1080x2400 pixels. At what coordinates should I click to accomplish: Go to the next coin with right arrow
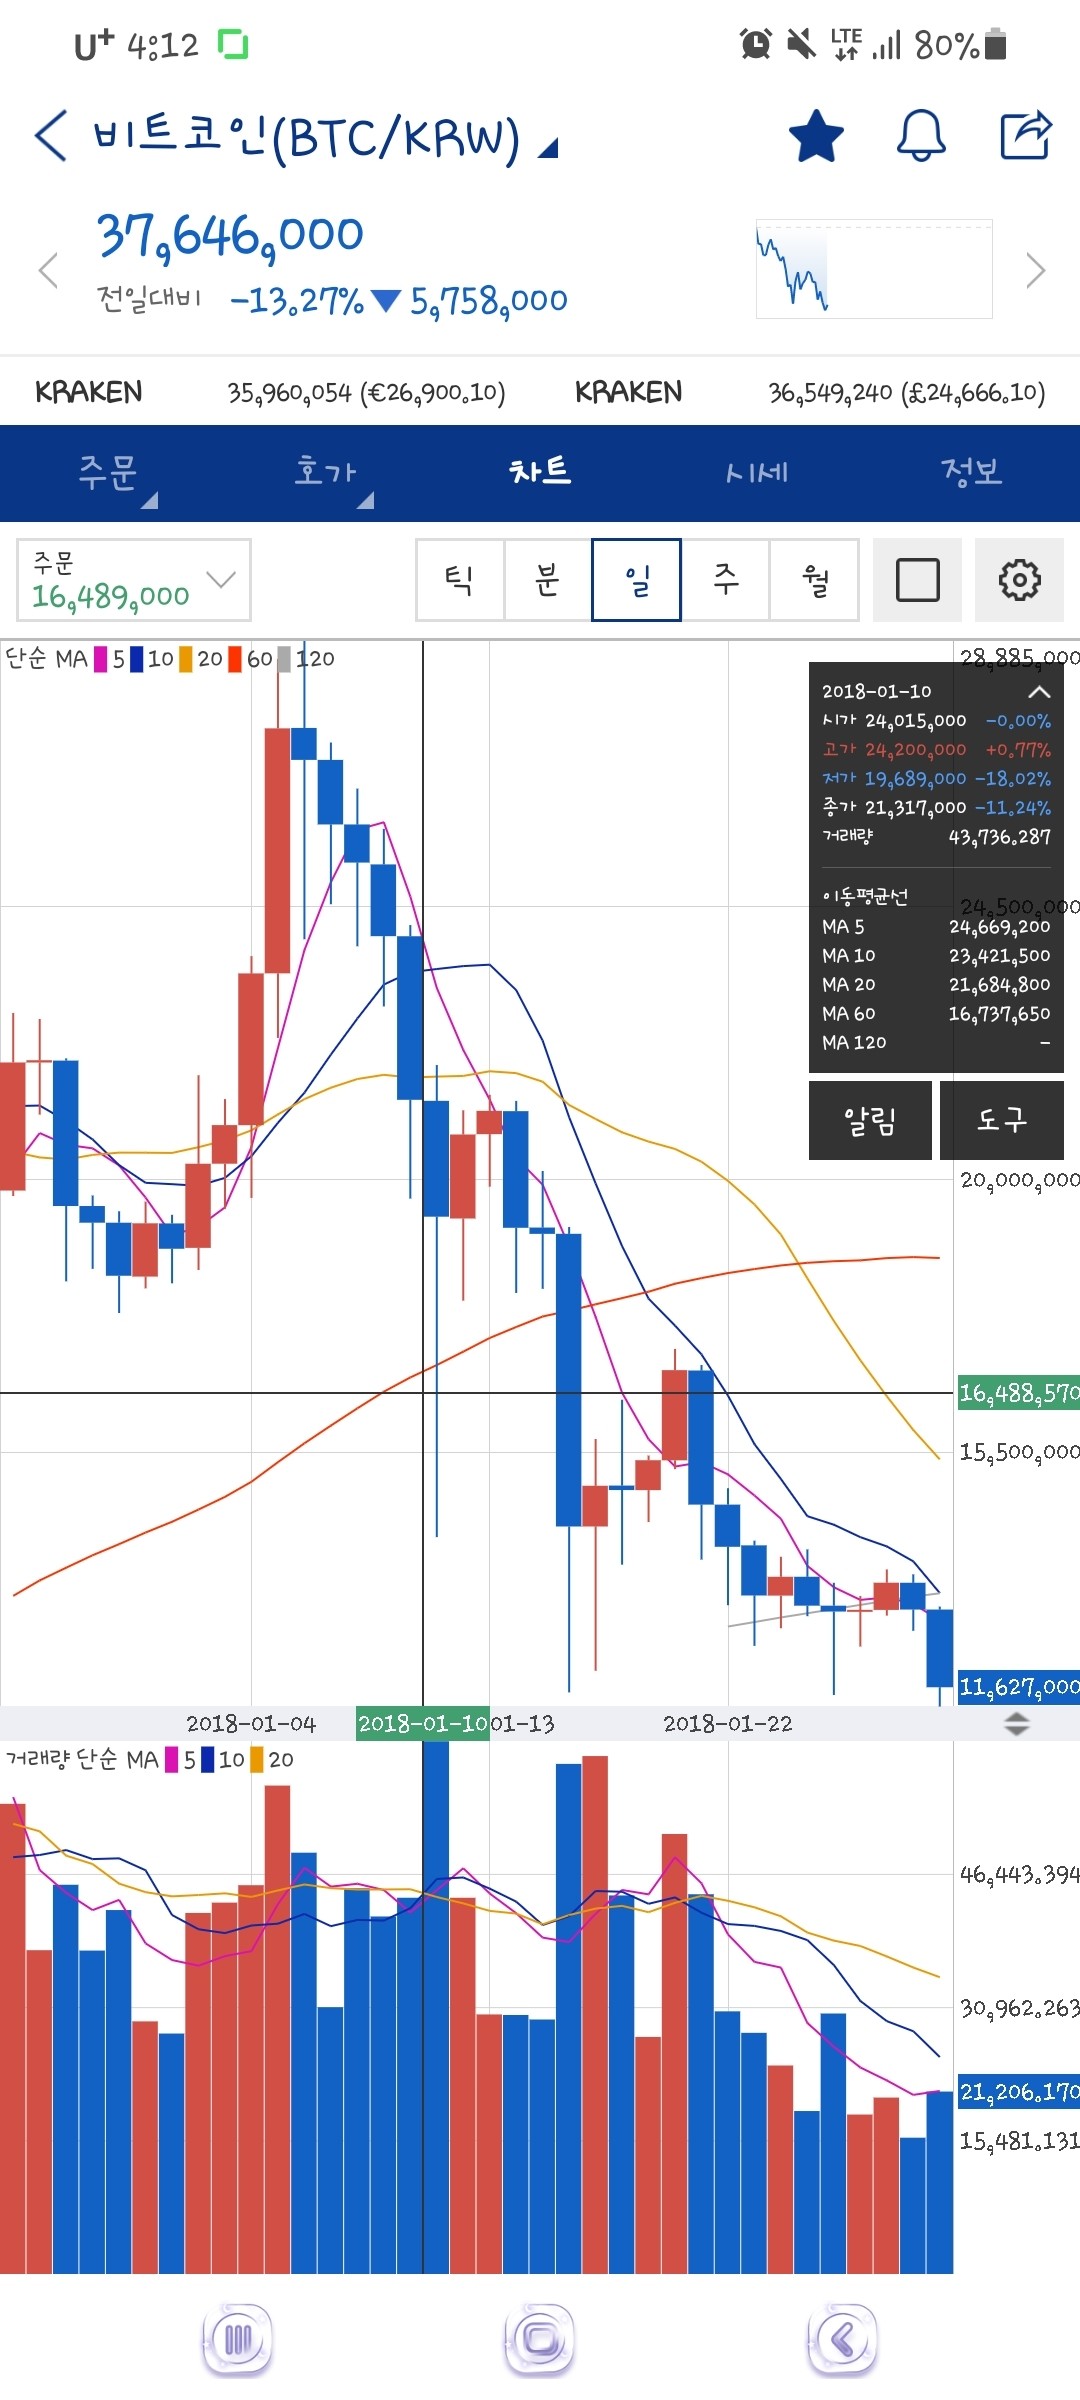point(1036,270)
